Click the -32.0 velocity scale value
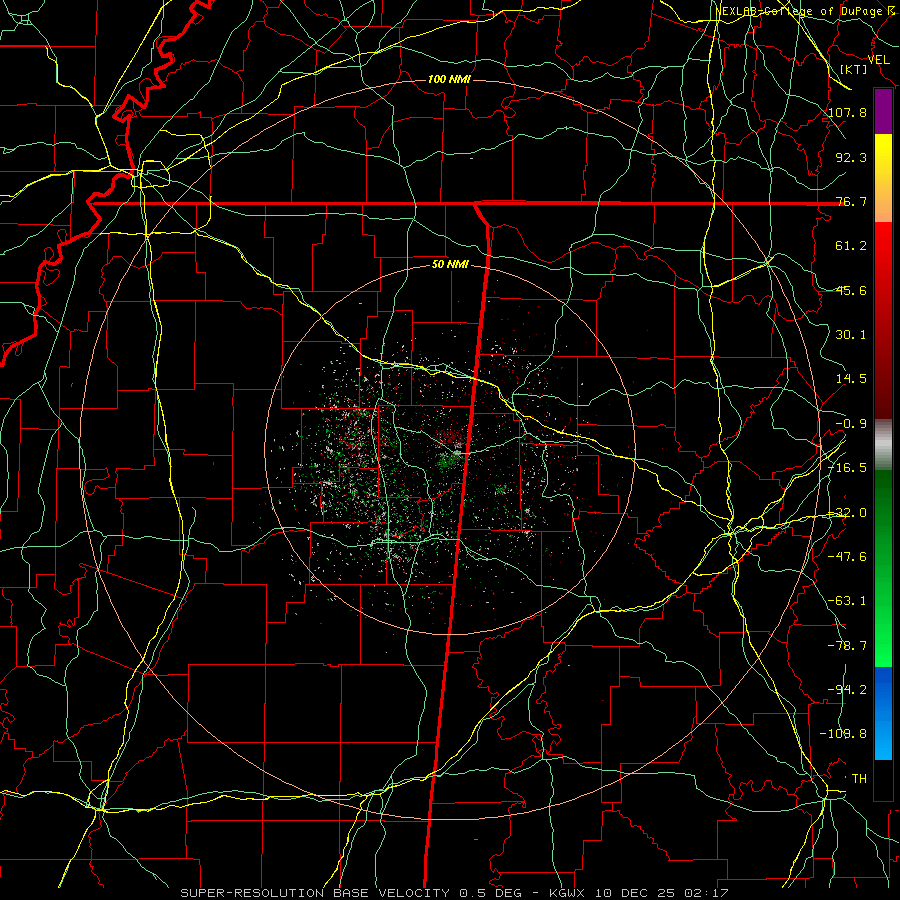This screenshot has width=900, height=900. (848, 513)
